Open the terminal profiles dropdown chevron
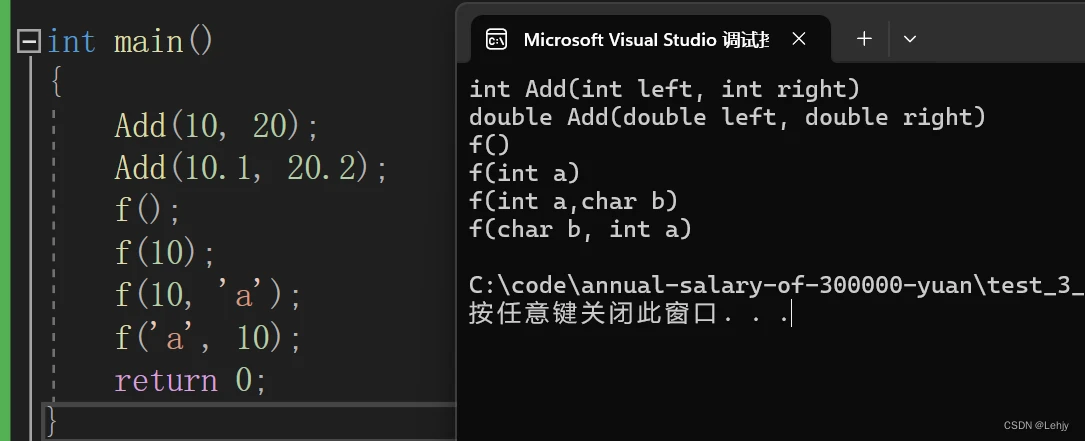 coord(909,39)
